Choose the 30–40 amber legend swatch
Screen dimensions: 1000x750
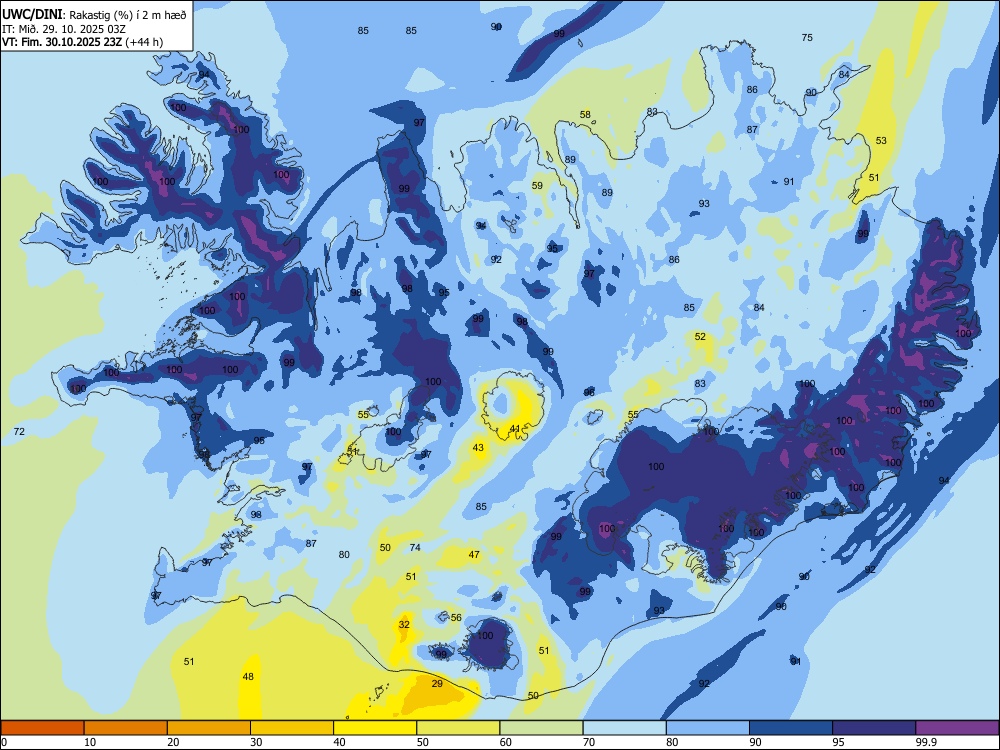(x=292, y=728)
